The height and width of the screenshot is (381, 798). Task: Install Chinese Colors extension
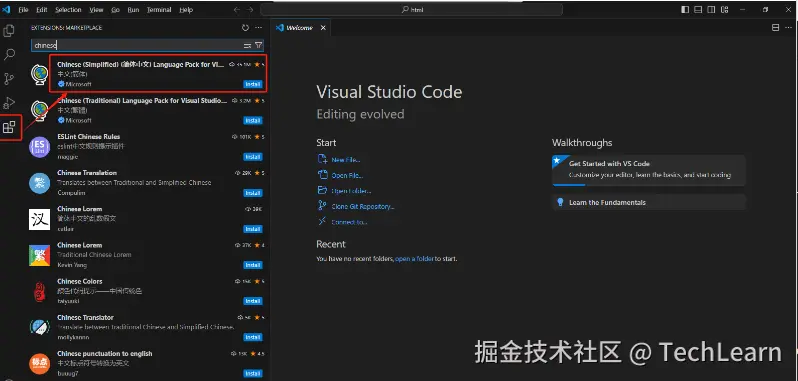coord(252,301)
